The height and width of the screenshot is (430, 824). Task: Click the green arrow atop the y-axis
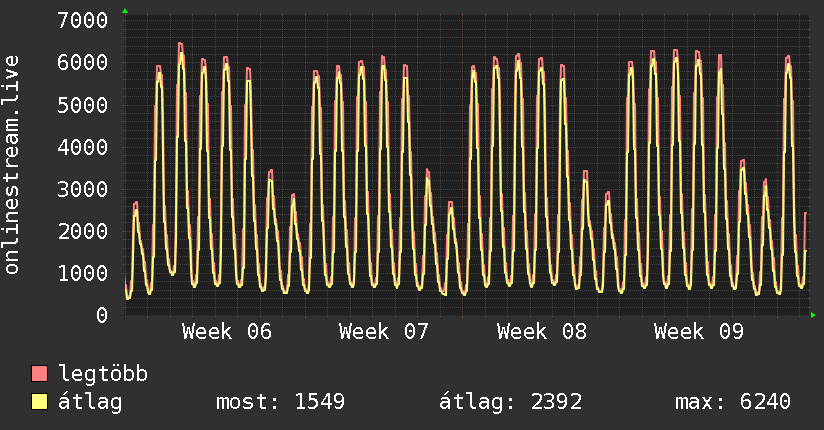(124, 11)
